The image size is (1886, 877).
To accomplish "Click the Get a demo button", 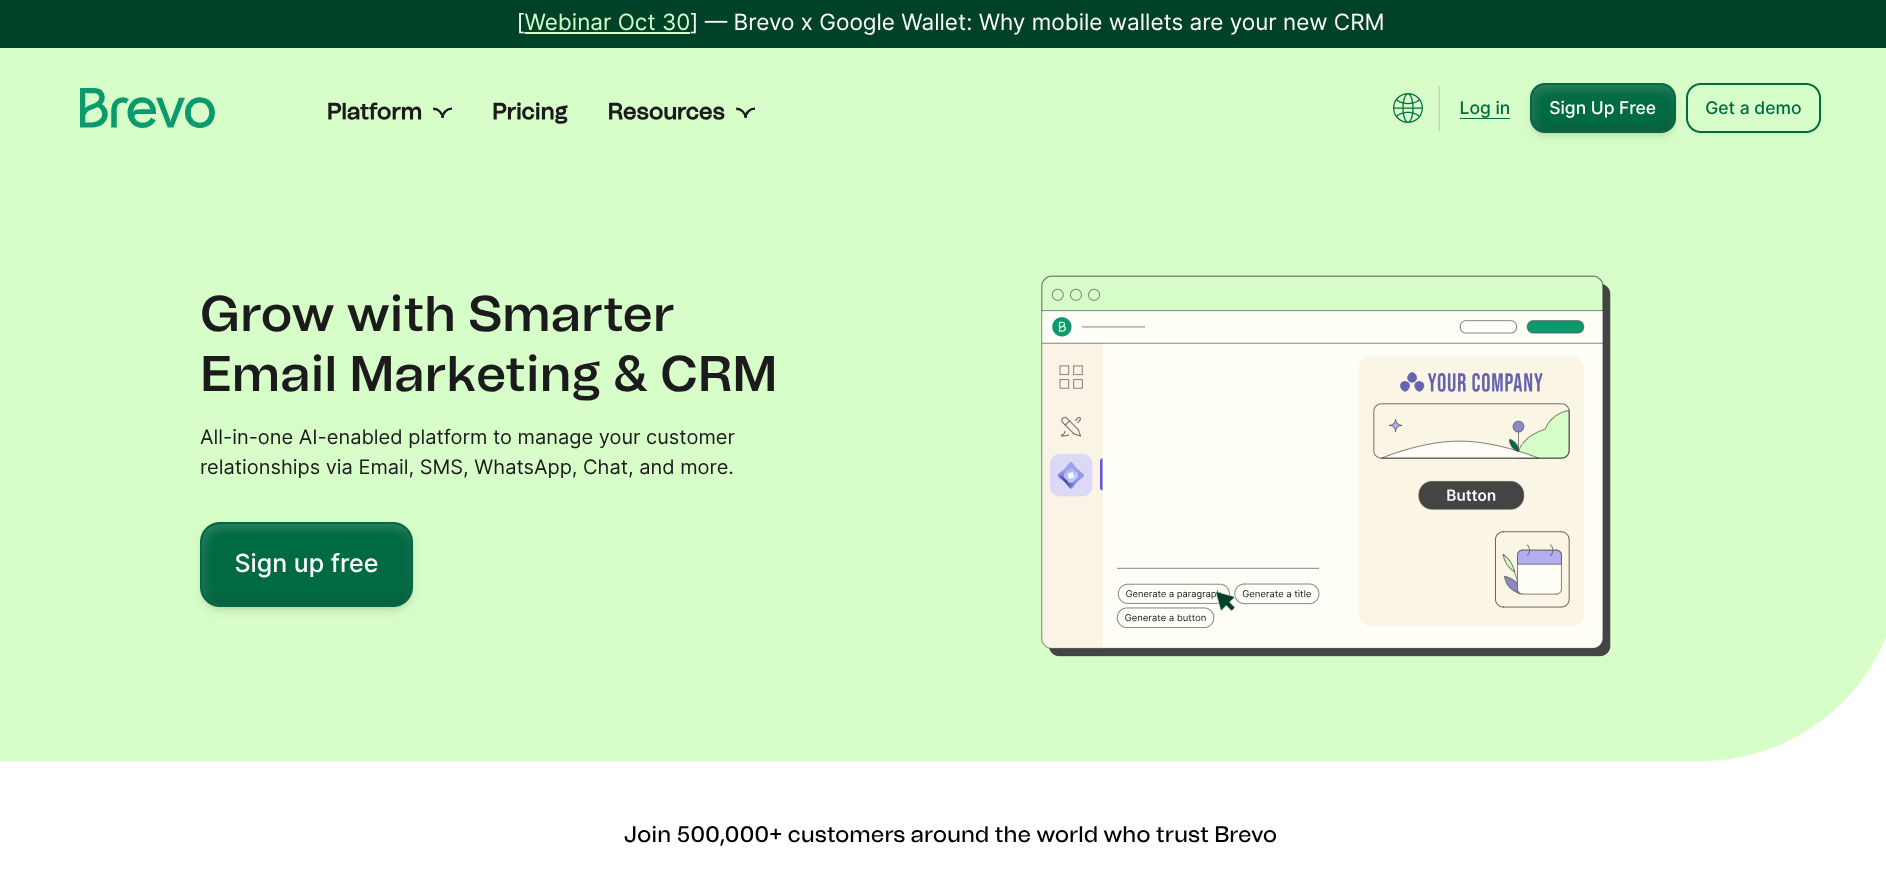I will [x=1752, y=108].
